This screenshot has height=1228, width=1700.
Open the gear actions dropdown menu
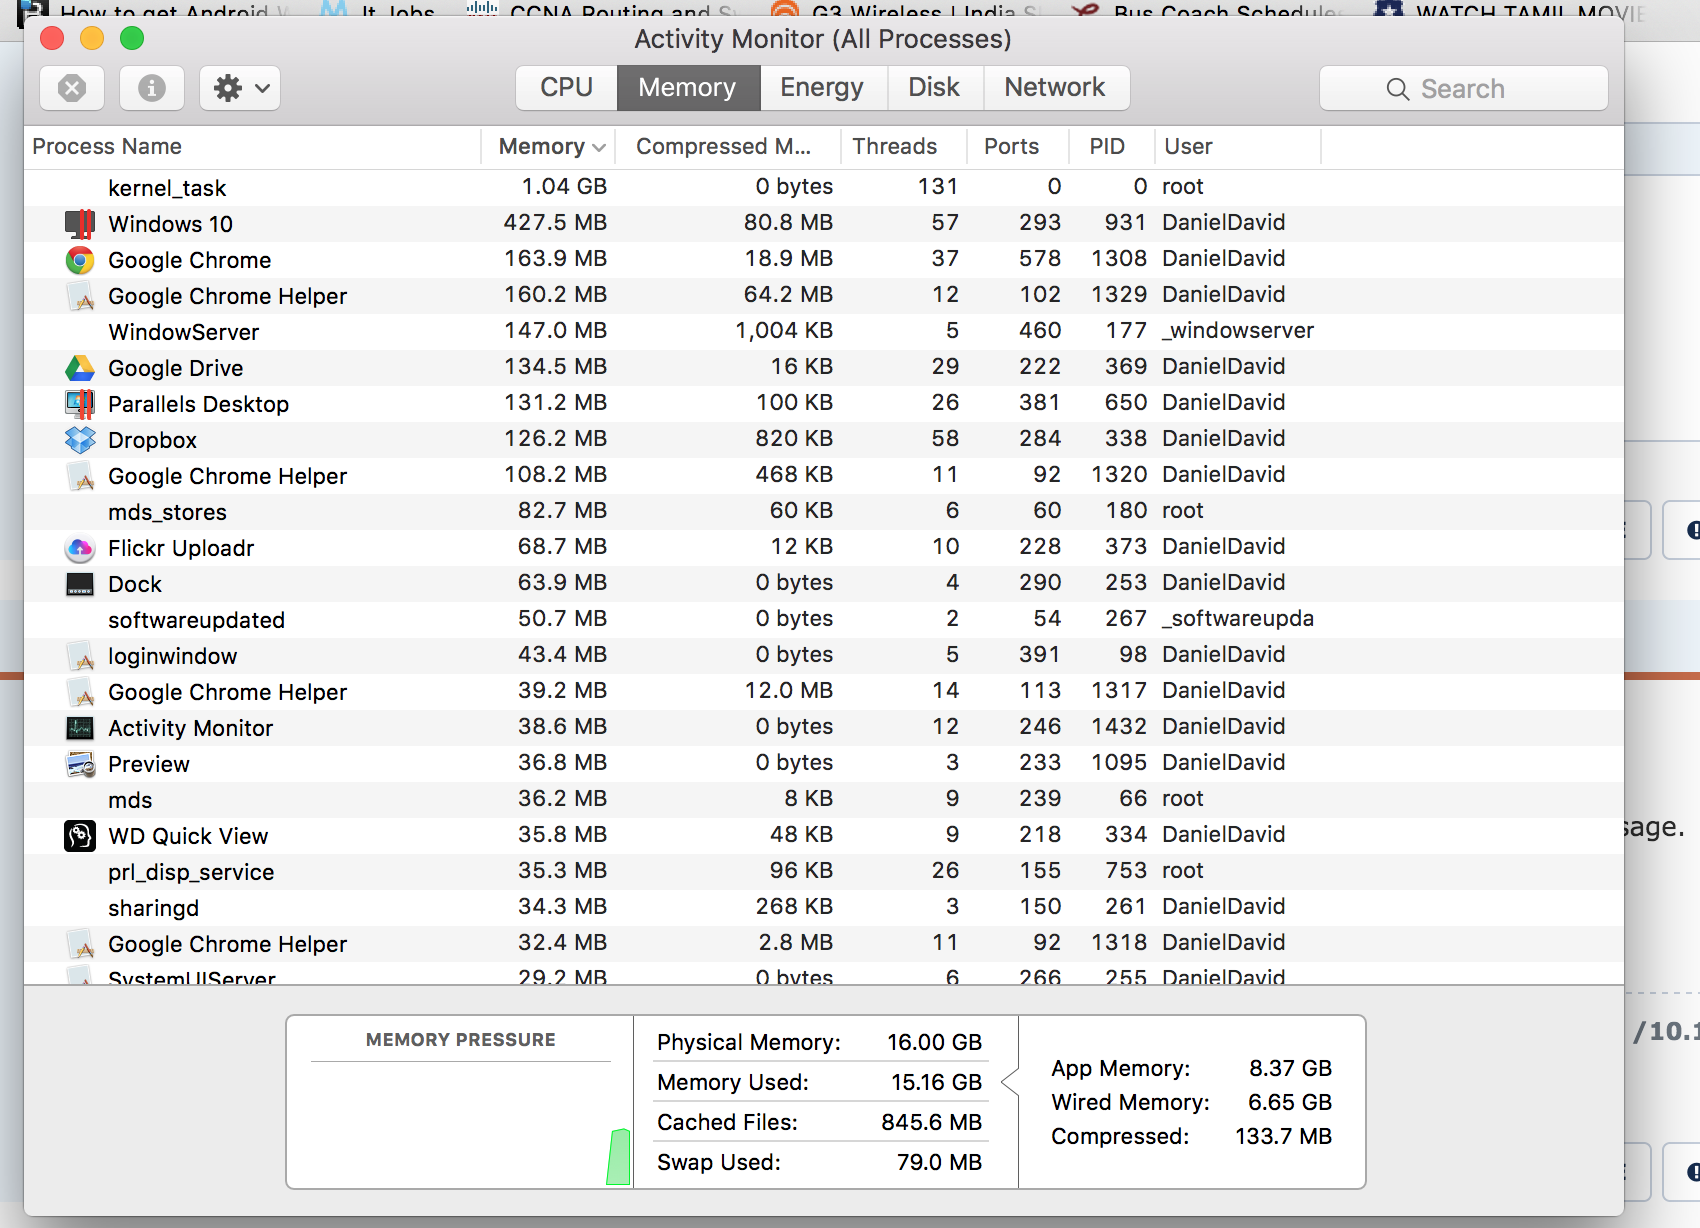240,88
